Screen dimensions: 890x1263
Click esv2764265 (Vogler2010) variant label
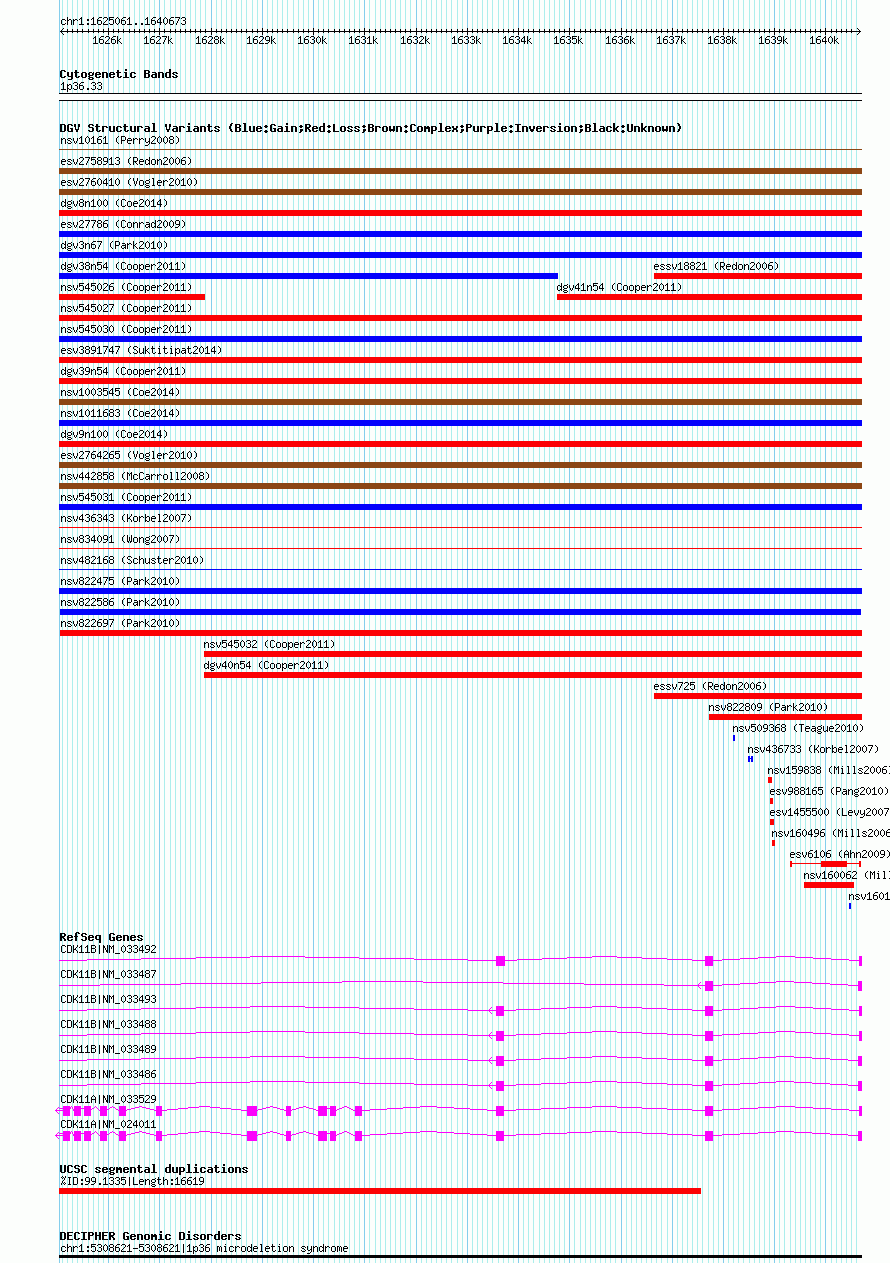[129, 455]
